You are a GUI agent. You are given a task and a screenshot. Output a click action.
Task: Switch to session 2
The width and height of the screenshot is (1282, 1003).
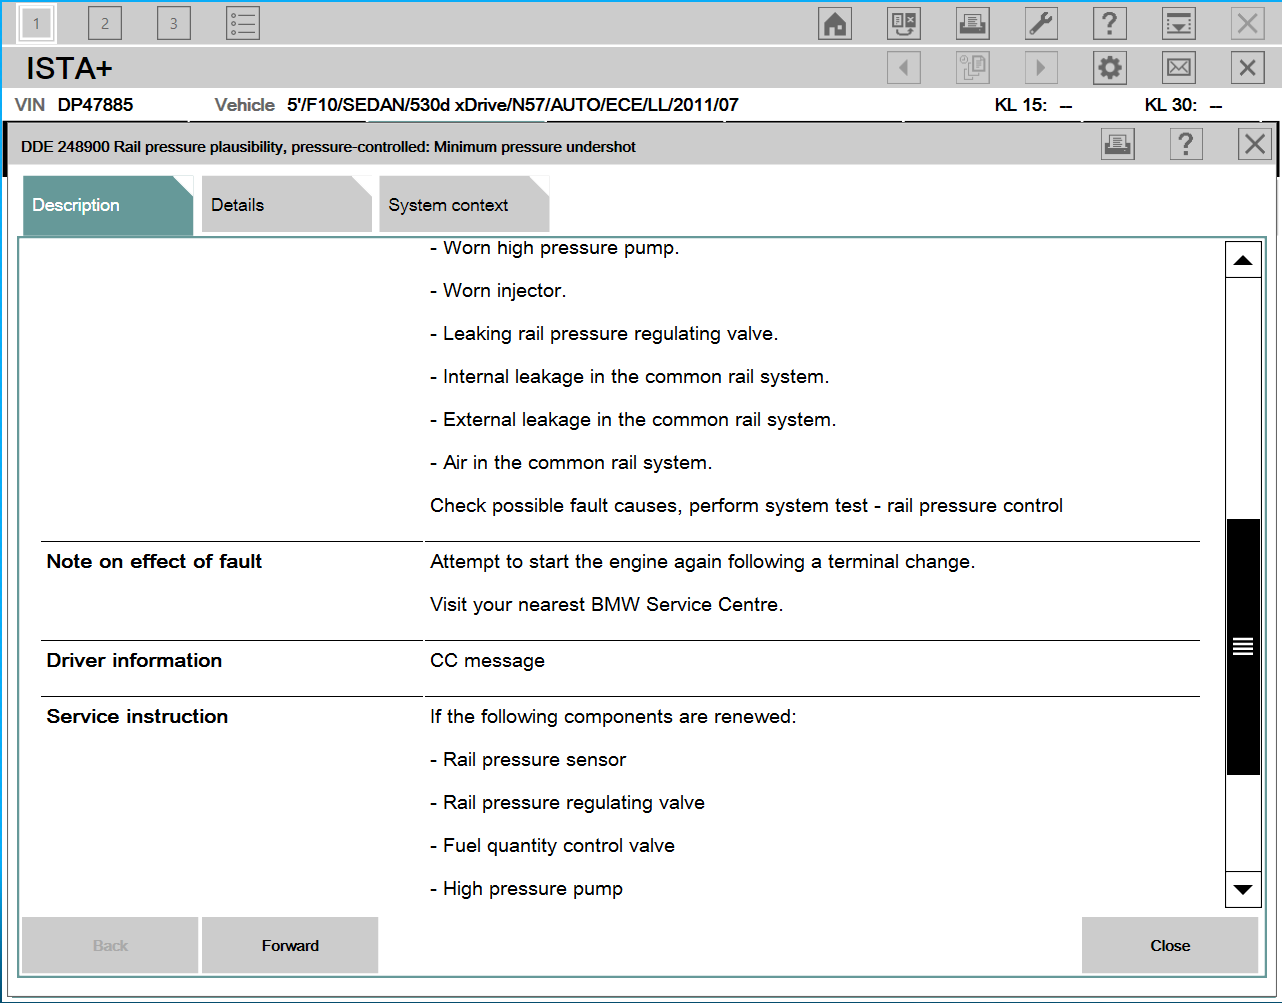105,23
